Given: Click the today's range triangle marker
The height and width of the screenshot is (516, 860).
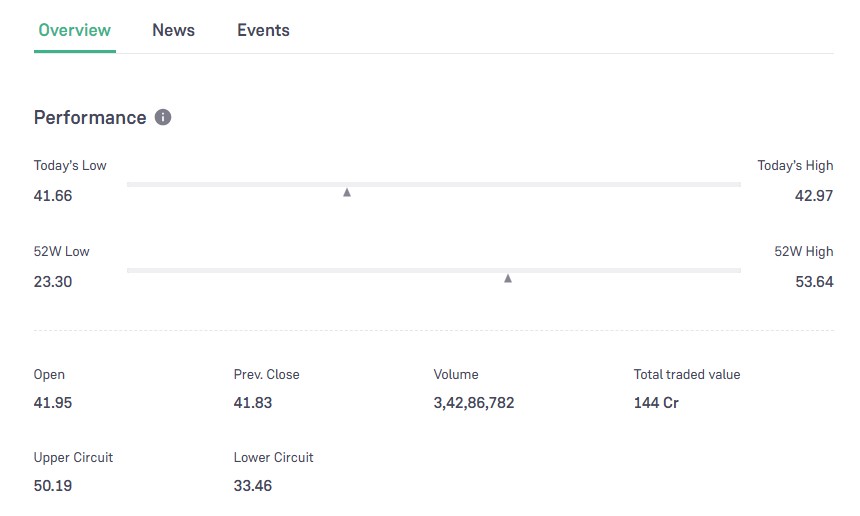Looking at the screenshot, I should 347,192.
